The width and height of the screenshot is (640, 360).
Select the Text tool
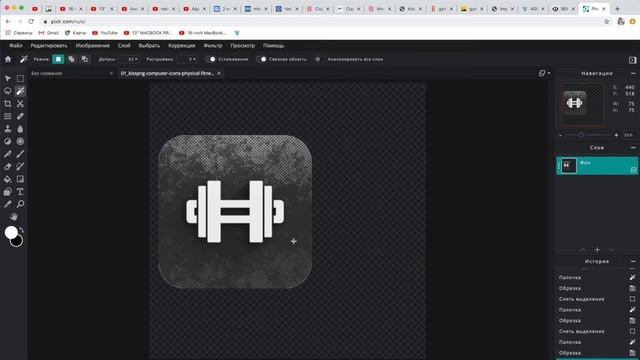click(20, 192)
